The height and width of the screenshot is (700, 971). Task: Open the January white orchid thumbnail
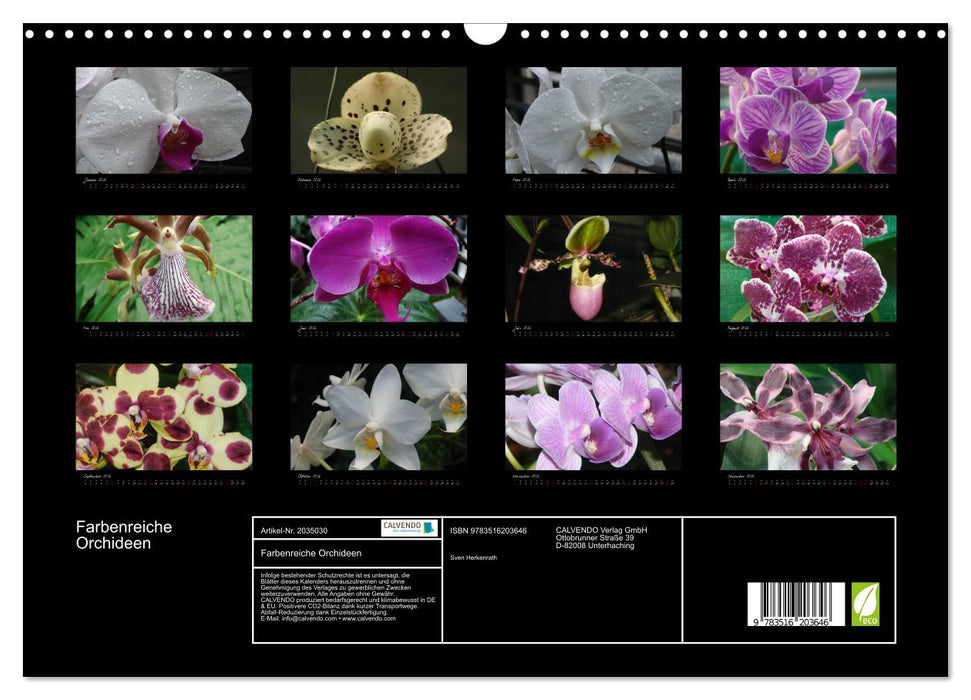[164, 120]
